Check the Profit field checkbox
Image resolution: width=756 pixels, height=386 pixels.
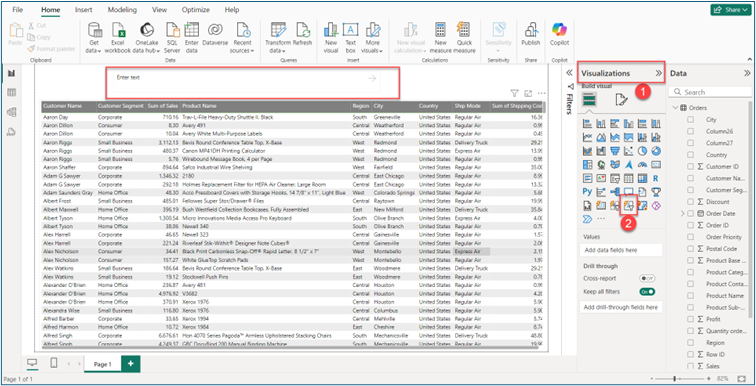click(x=690, y=319)
